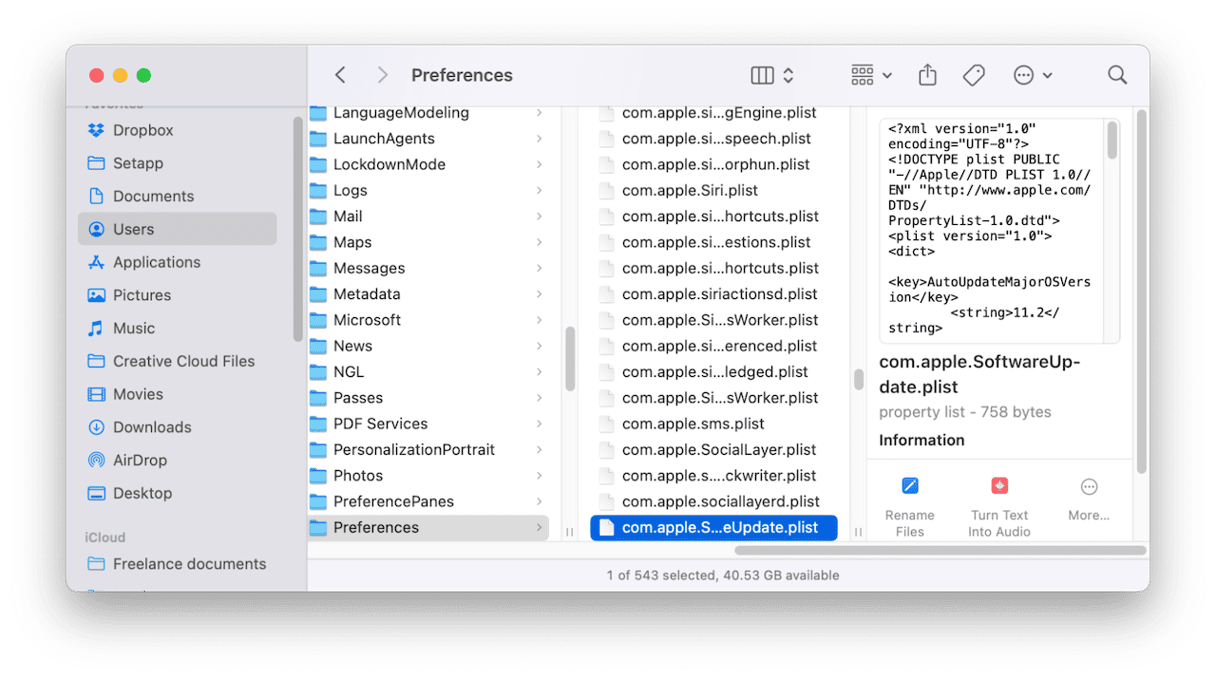Image resolution: width=1216 pixels, height=679 pixels.
Task: Select the PreferencePanes folder
Action: click(x=429, y=502)
